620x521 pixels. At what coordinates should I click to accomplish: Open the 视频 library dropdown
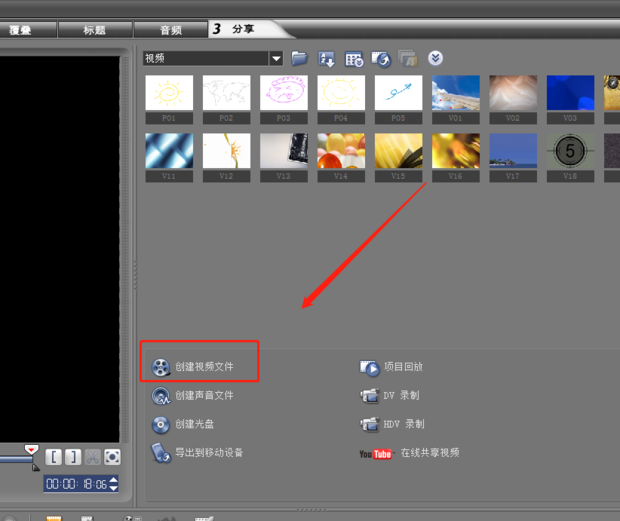pyautogui.click(x=276, y=59)
